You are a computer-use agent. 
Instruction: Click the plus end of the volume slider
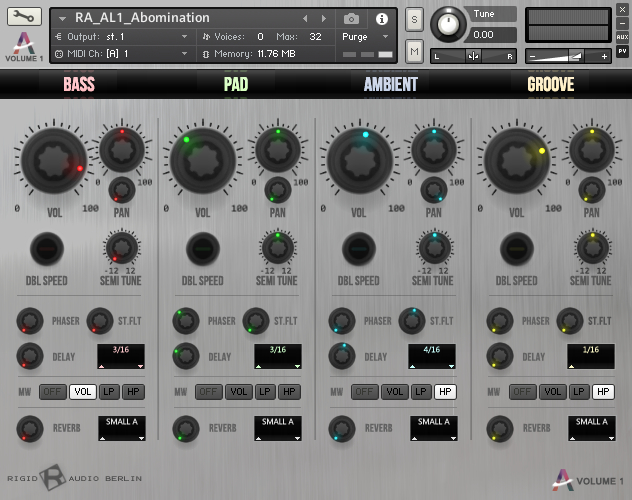604,56
